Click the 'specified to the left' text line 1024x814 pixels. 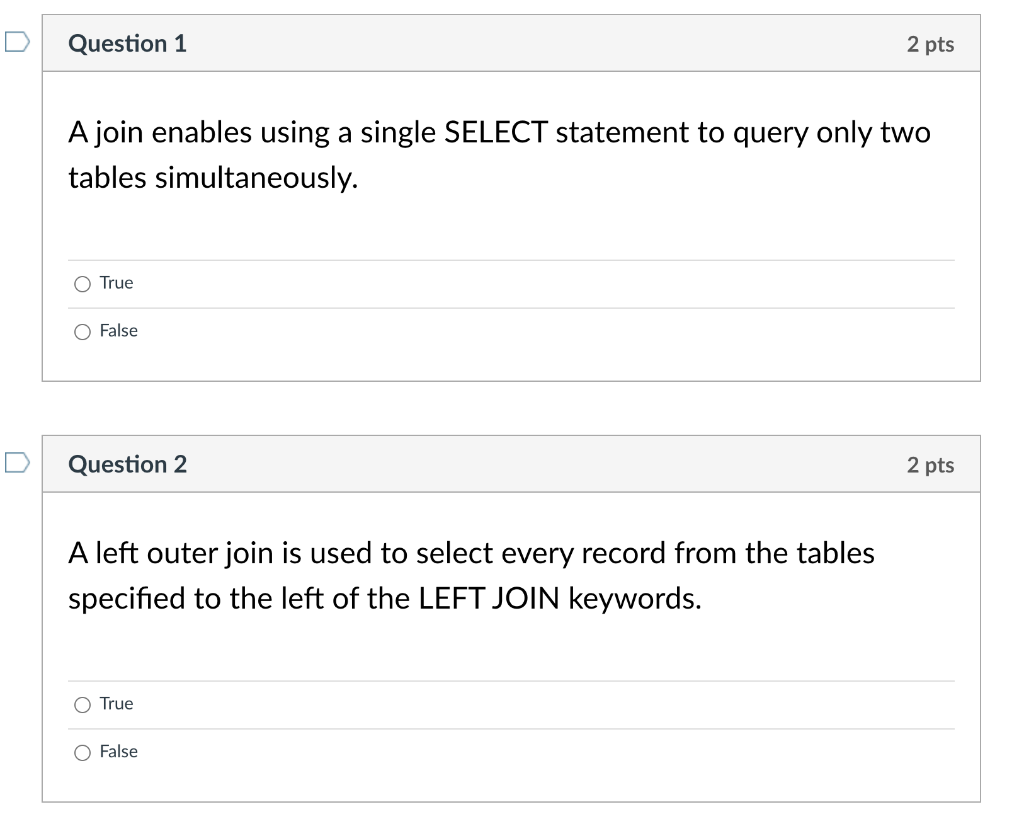click(x=385, y=598)
